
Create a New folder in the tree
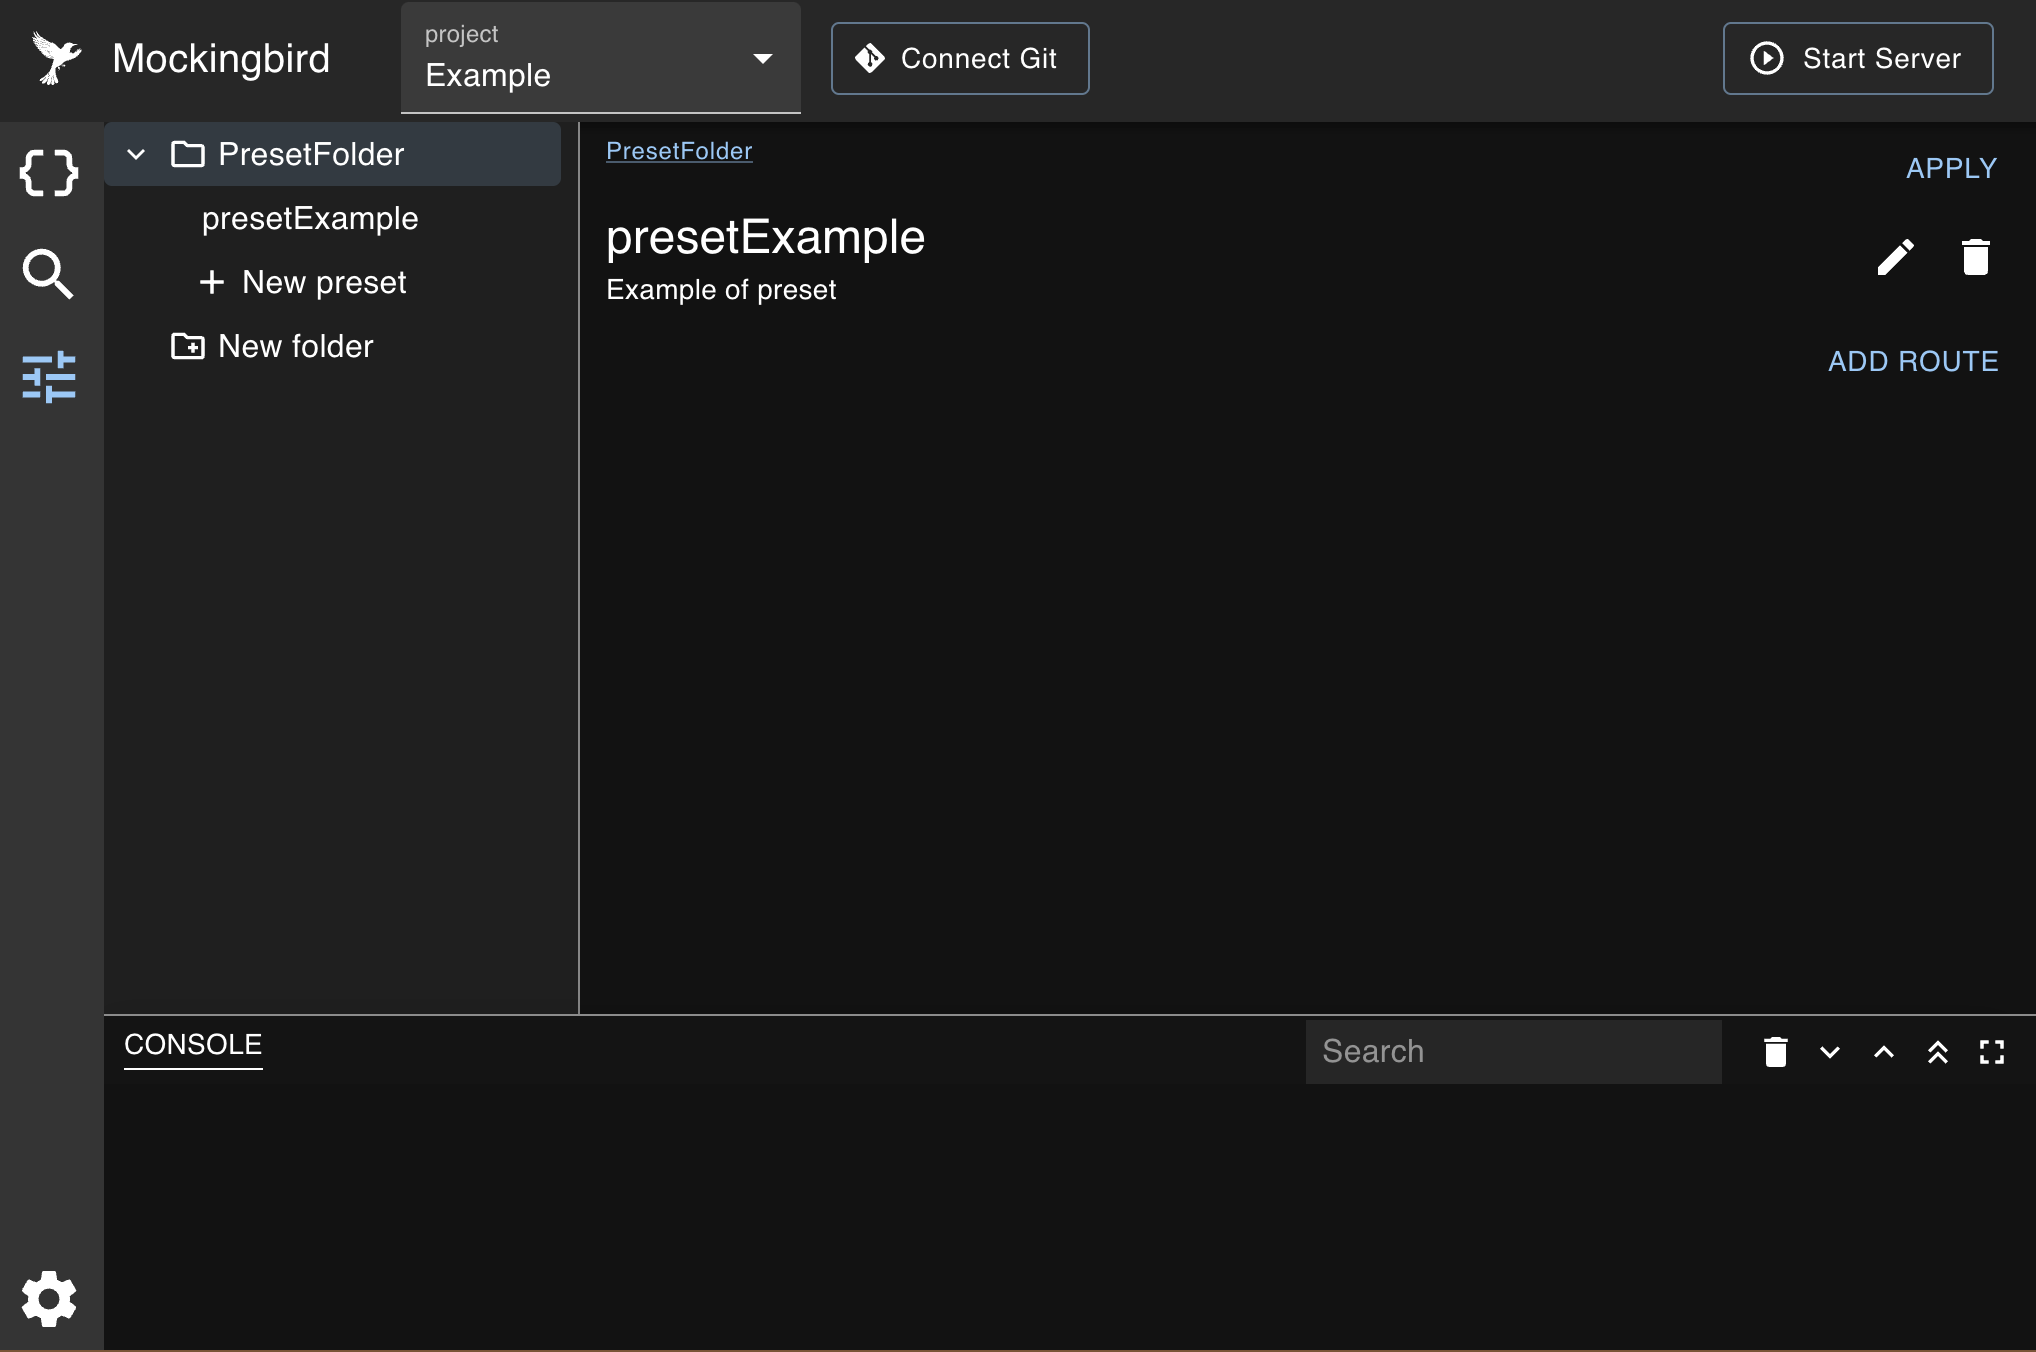pos(294,346)
